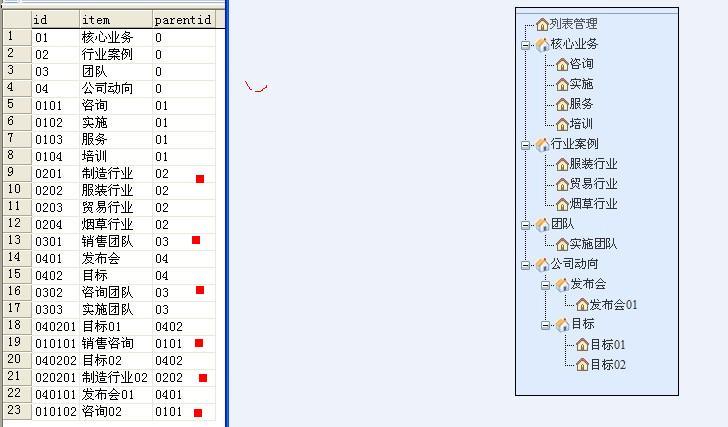Select row header number 1
This screenshot has height=427, width=728.
coord(17,37)
